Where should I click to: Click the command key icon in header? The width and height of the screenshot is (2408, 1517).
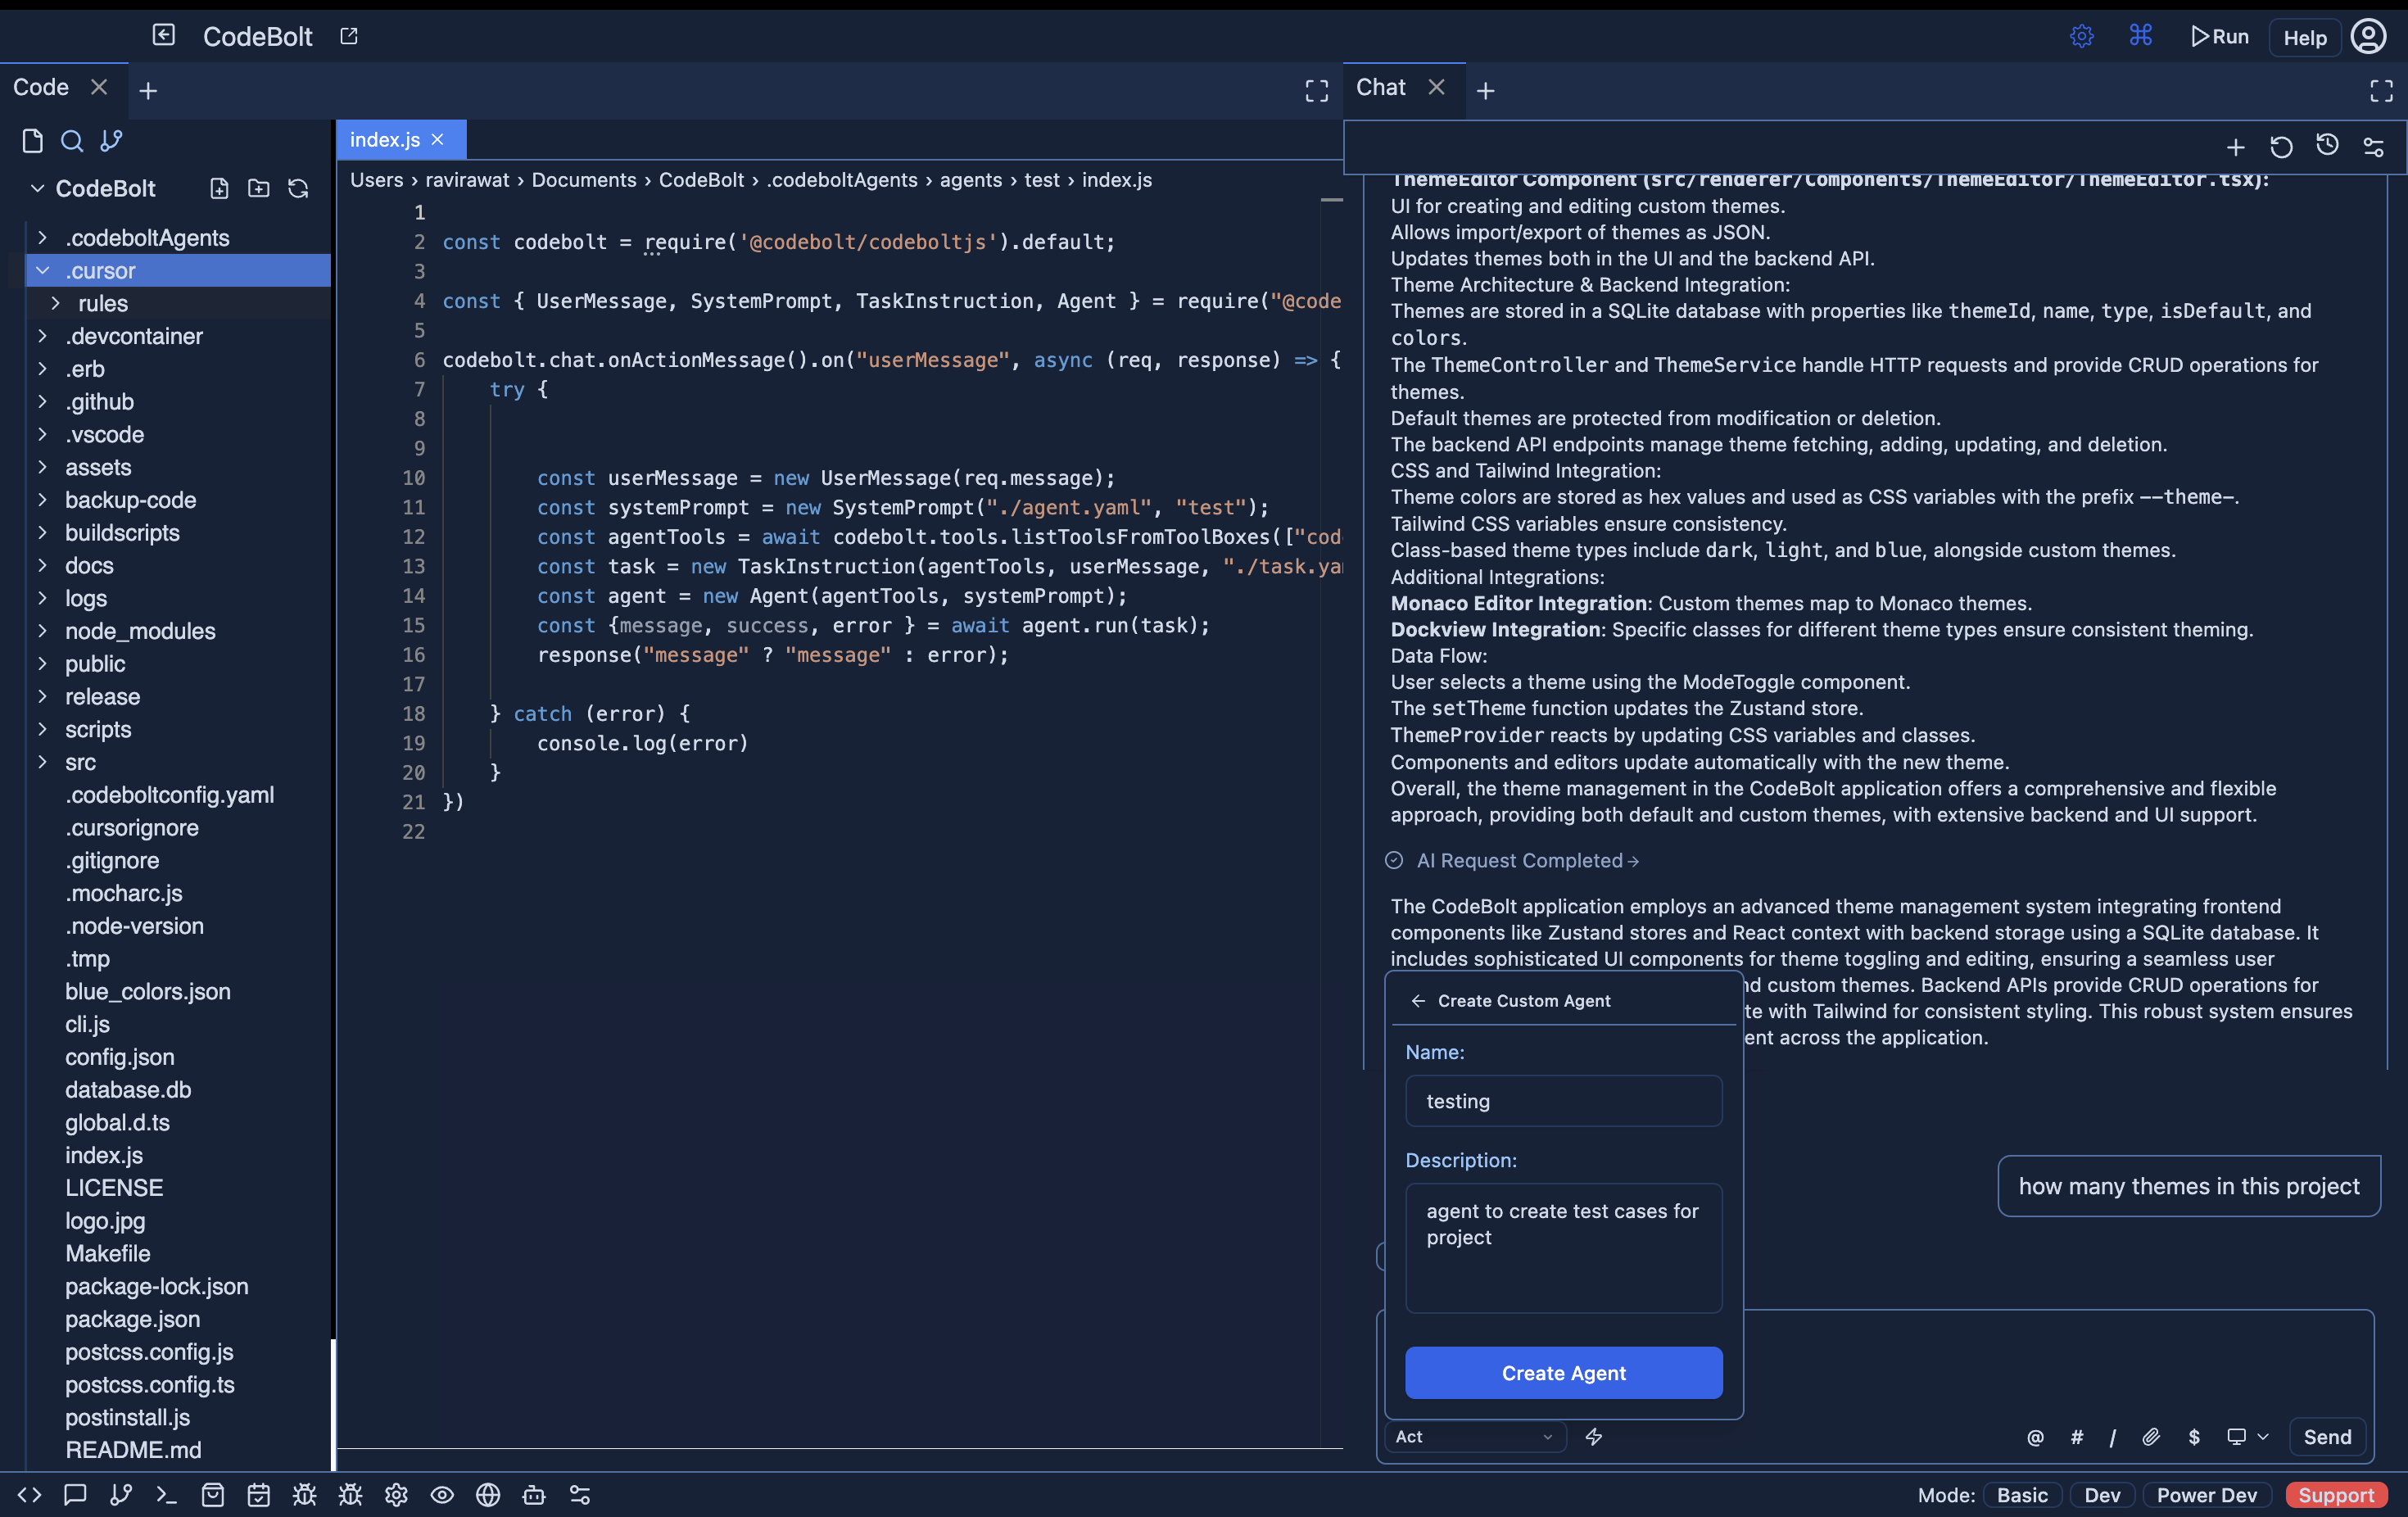[x=2141, y=36]
